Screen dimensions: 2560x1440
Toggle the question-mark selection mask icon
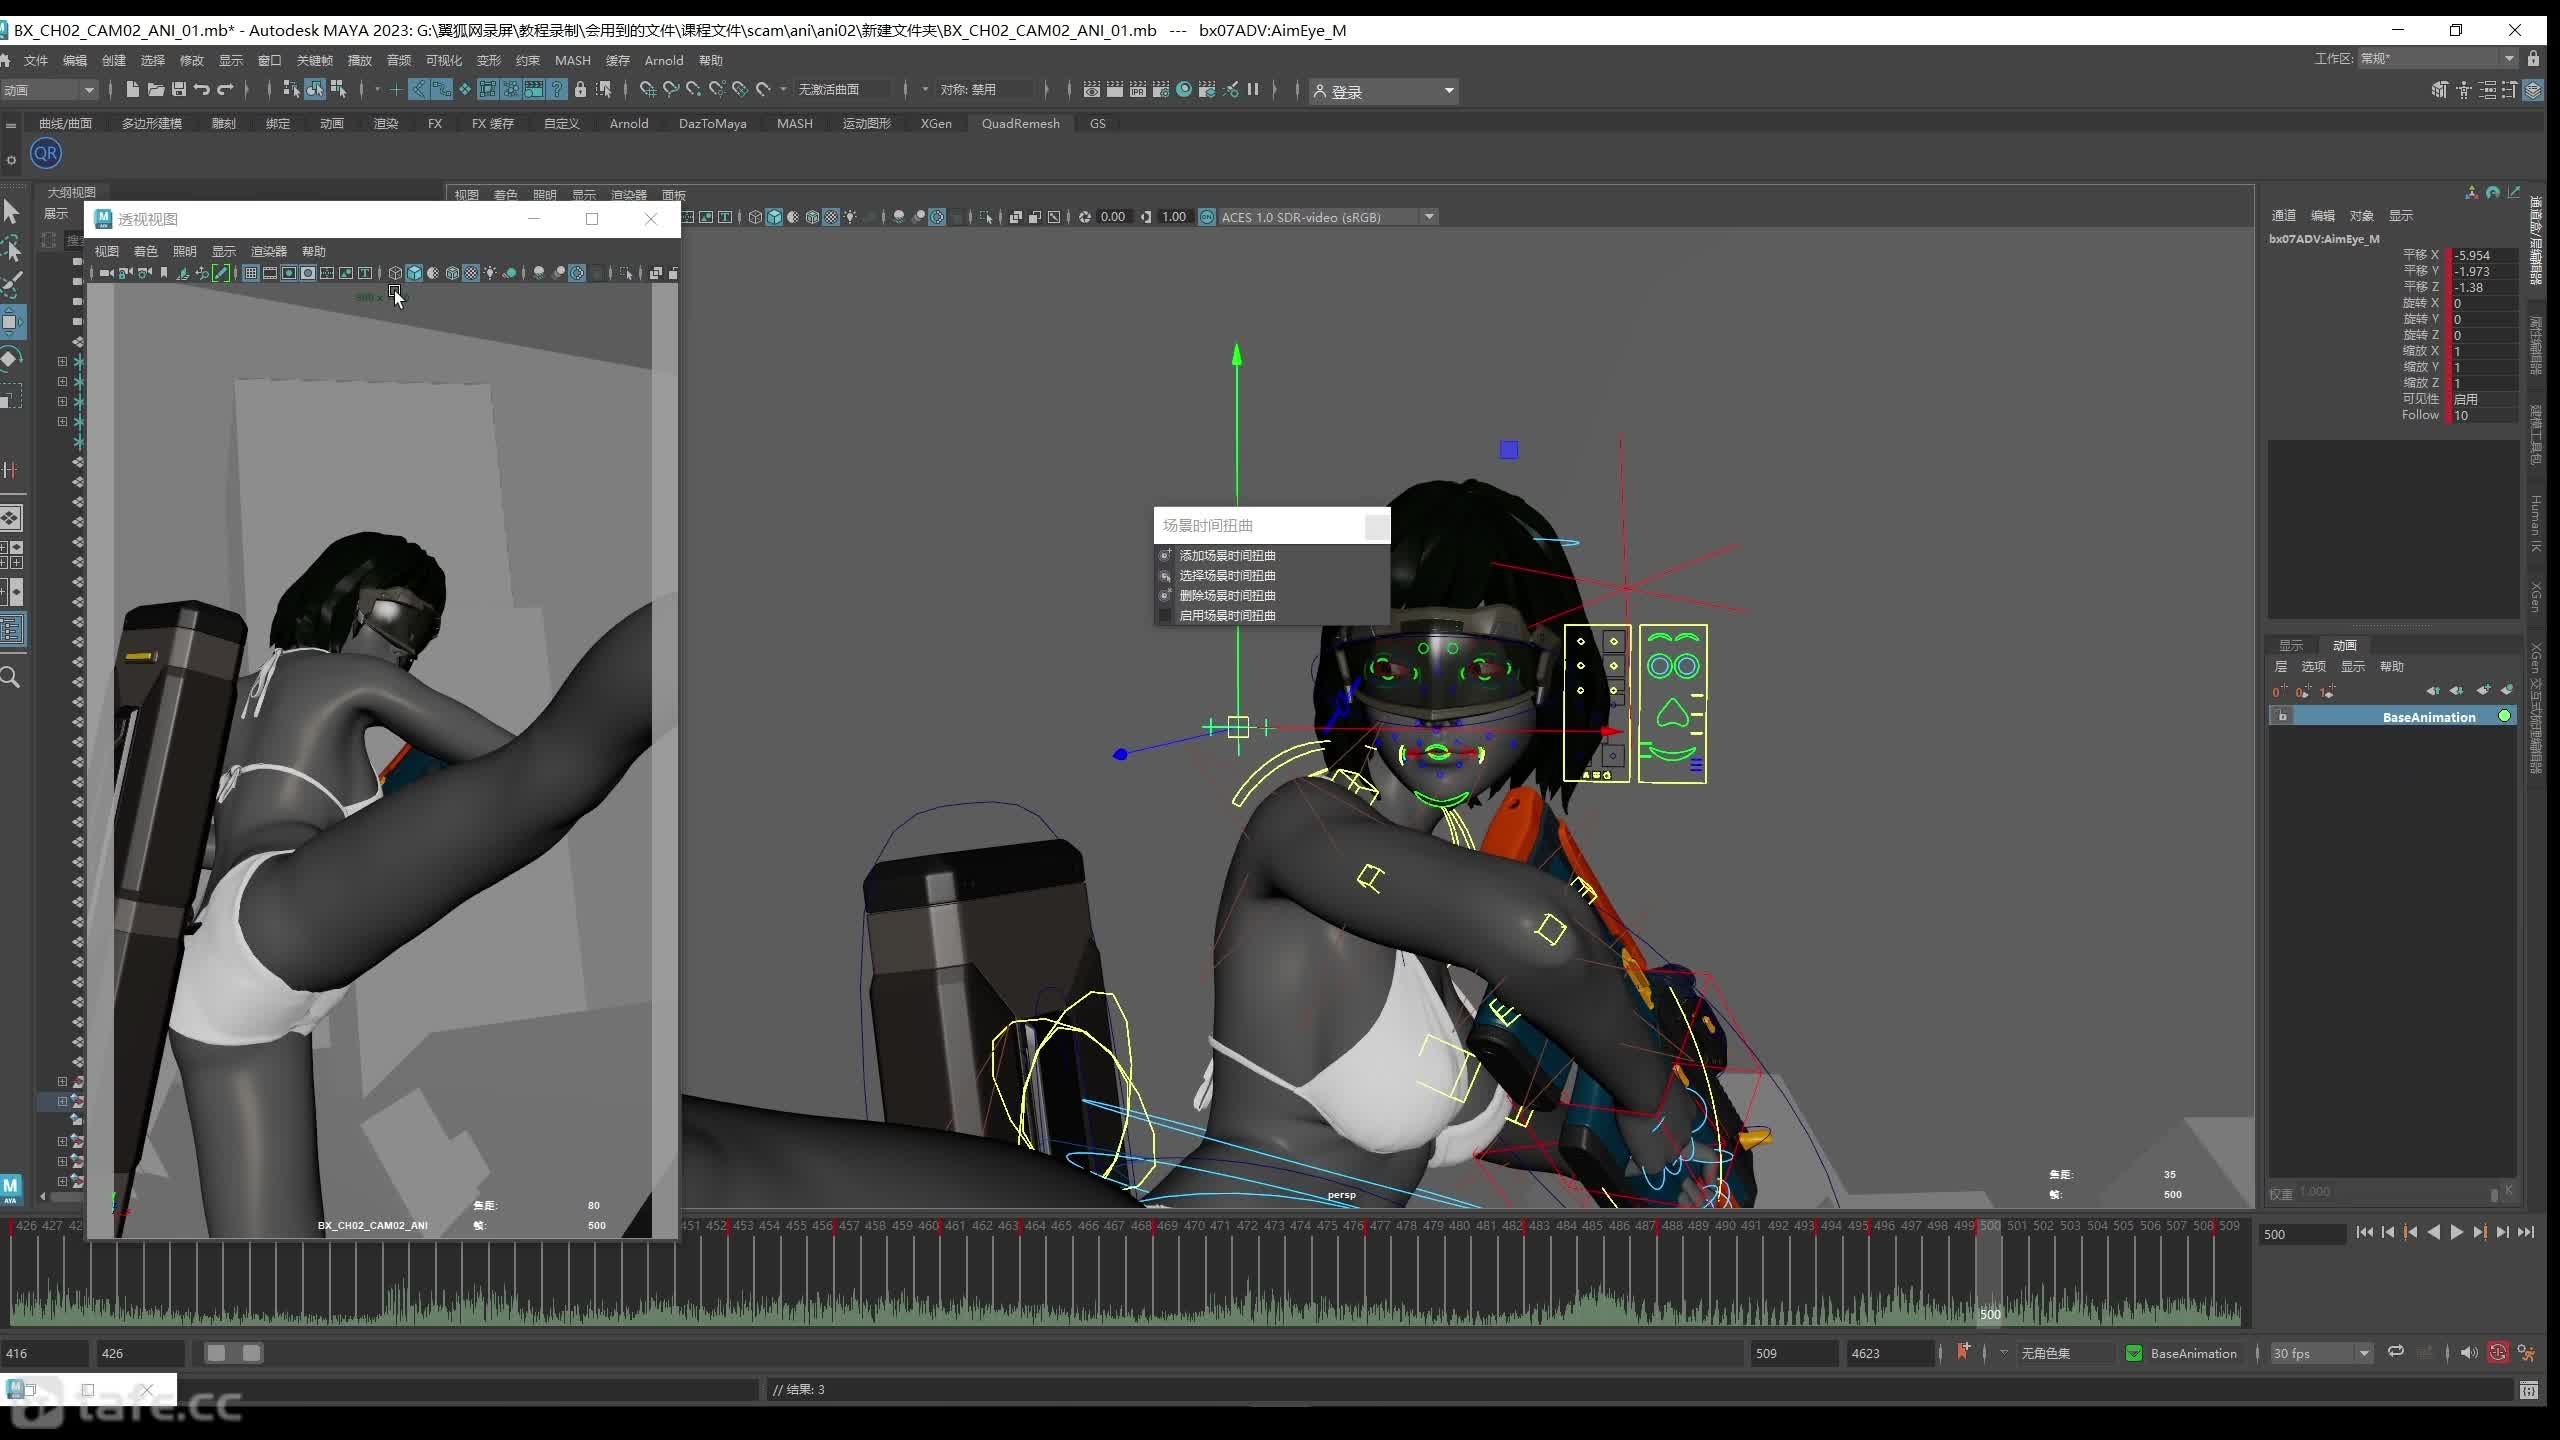(557, 90)
